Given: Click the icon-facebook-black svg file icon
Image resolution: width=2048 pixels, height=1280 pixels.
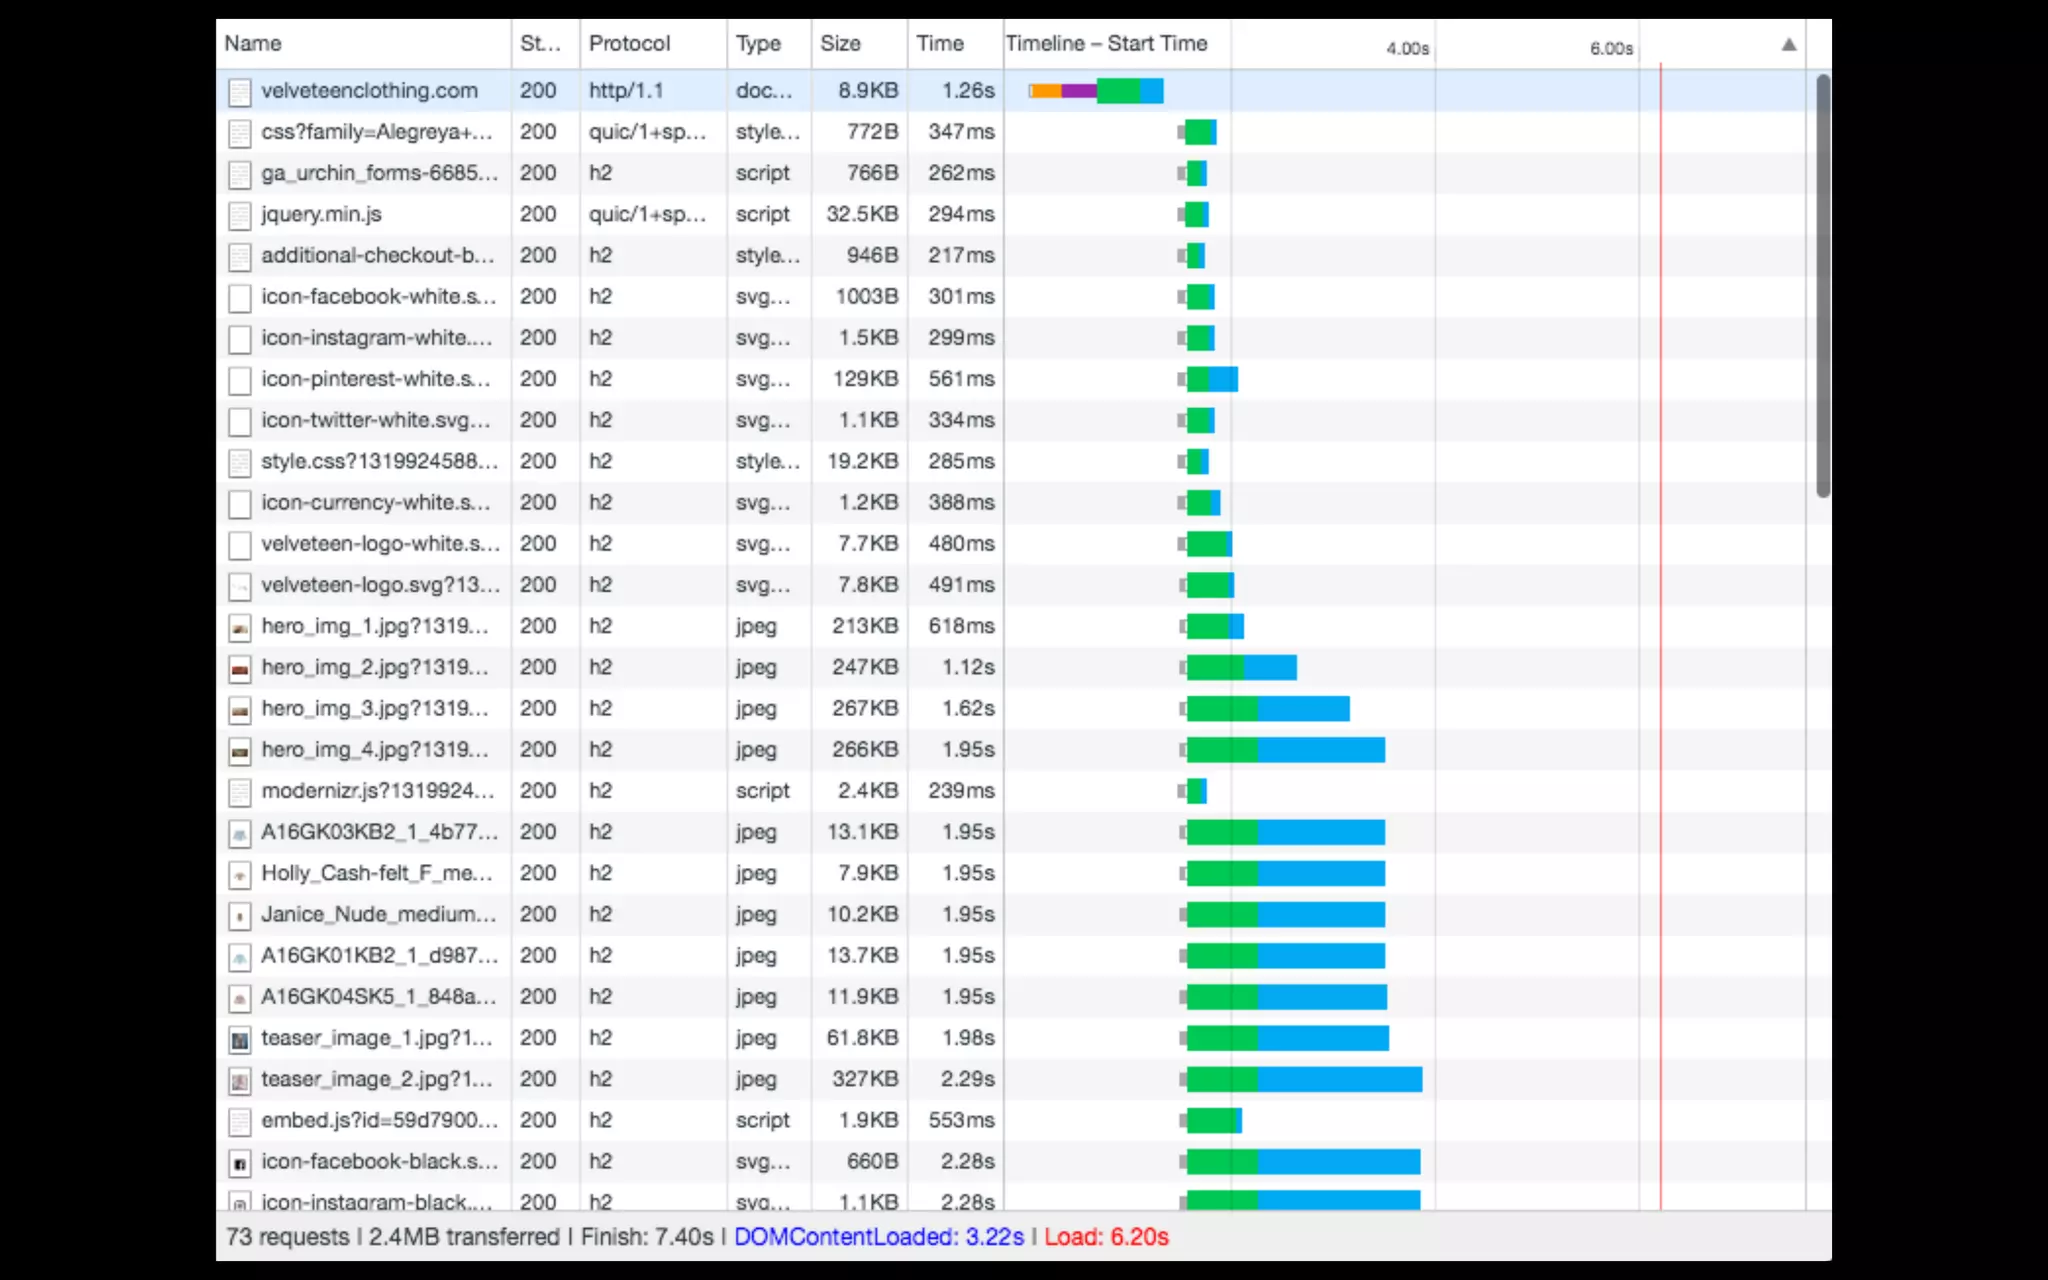Looking at the screenshot, I should coord(239,1163).
